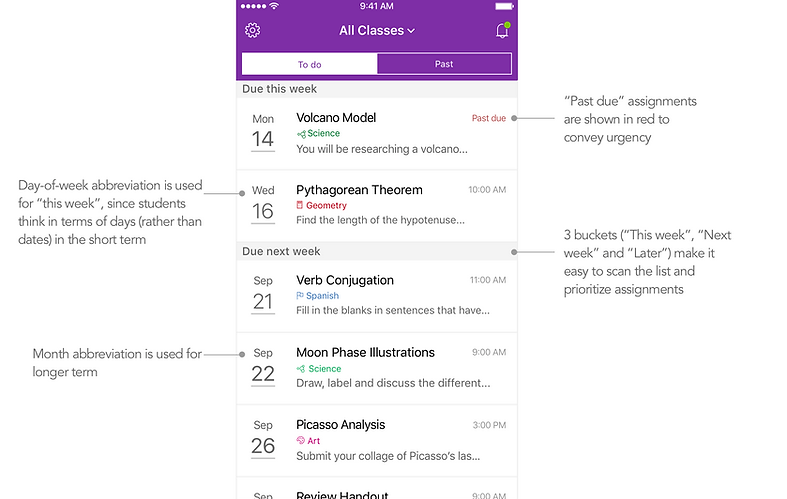Click the Geometry class label
The height and width of the screenshot is (499, 787).
[x=326, y=205]
